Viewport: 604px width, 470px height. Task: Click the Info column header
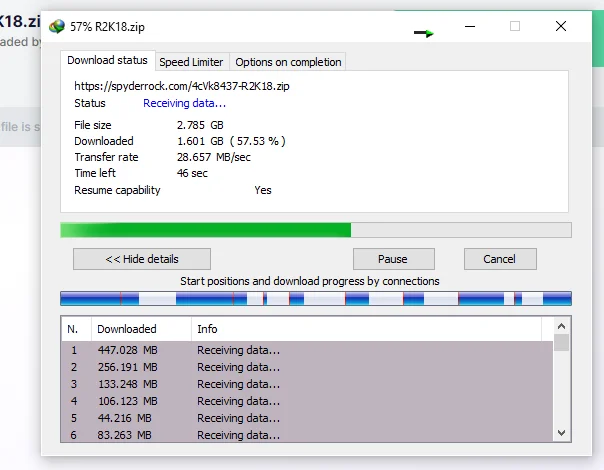tap(366, 329)
